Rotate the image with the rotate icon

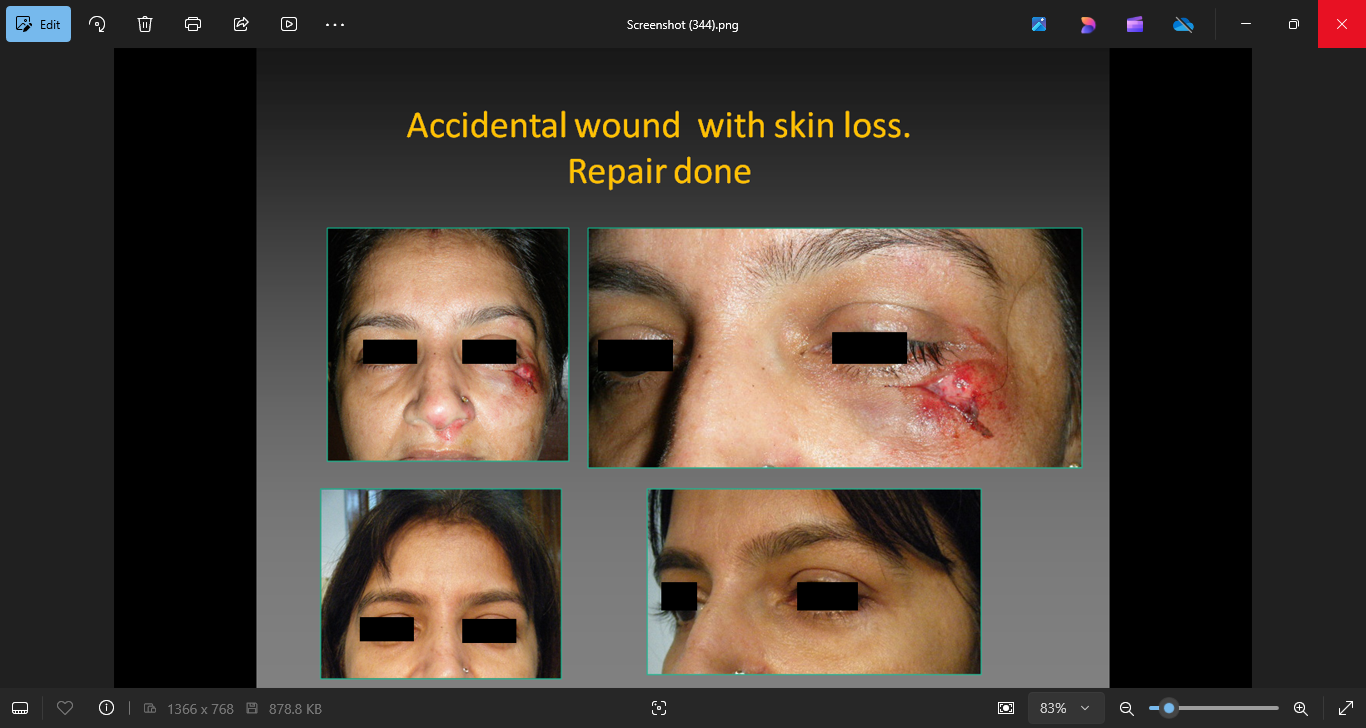pos(97,24)
